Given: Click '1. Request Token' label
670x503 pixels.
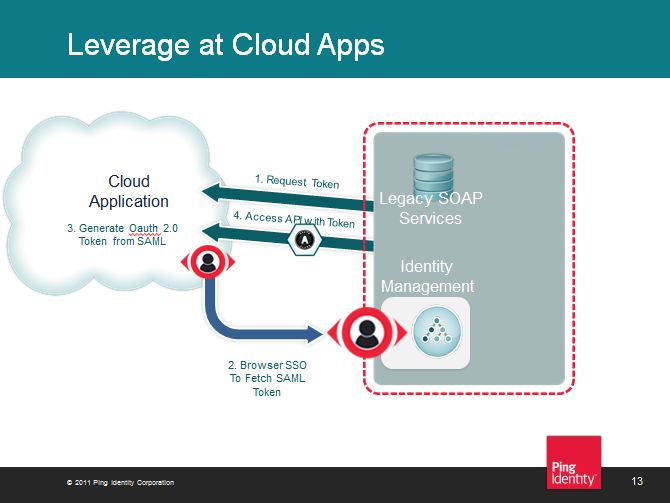Looking at the screenshot, I should point(297,181).
